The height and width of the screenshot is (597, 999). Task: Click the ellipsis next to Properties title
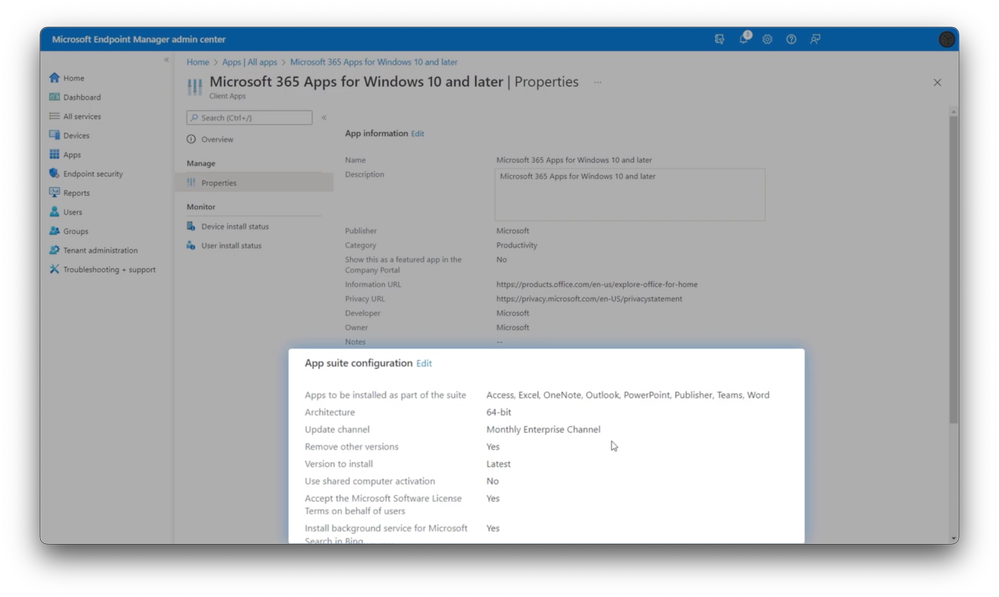(x=598, y=82)
